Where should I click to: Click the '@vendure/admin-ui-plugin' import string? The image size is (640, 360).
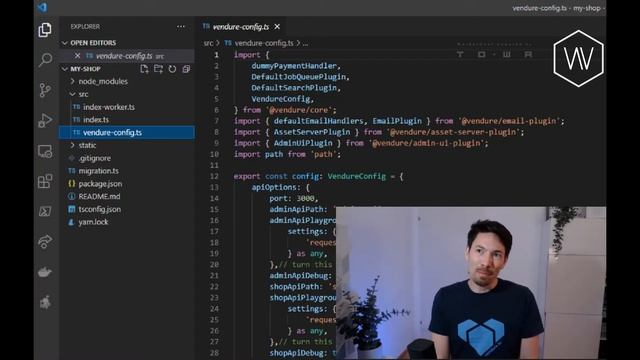[427, 143]
